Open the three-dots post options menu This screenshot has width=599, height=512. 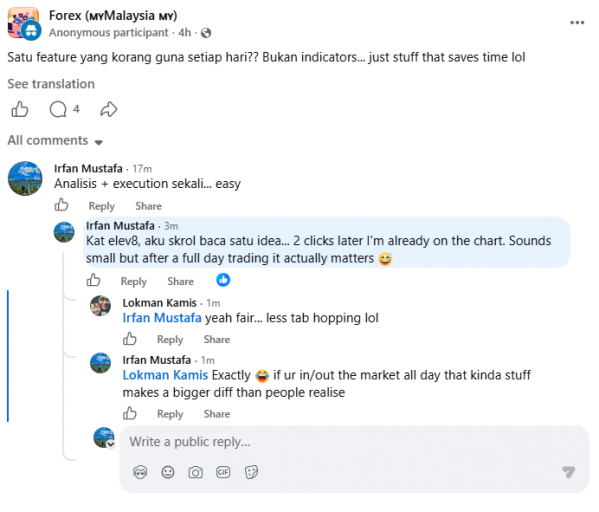(x=577, y=23)
